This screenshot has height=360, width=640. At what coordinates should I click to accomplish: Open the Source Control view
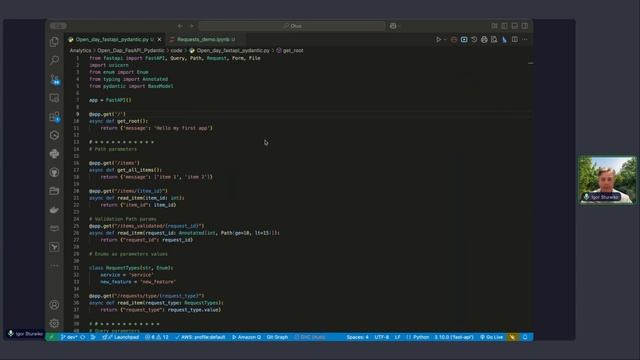click(54, 79)
